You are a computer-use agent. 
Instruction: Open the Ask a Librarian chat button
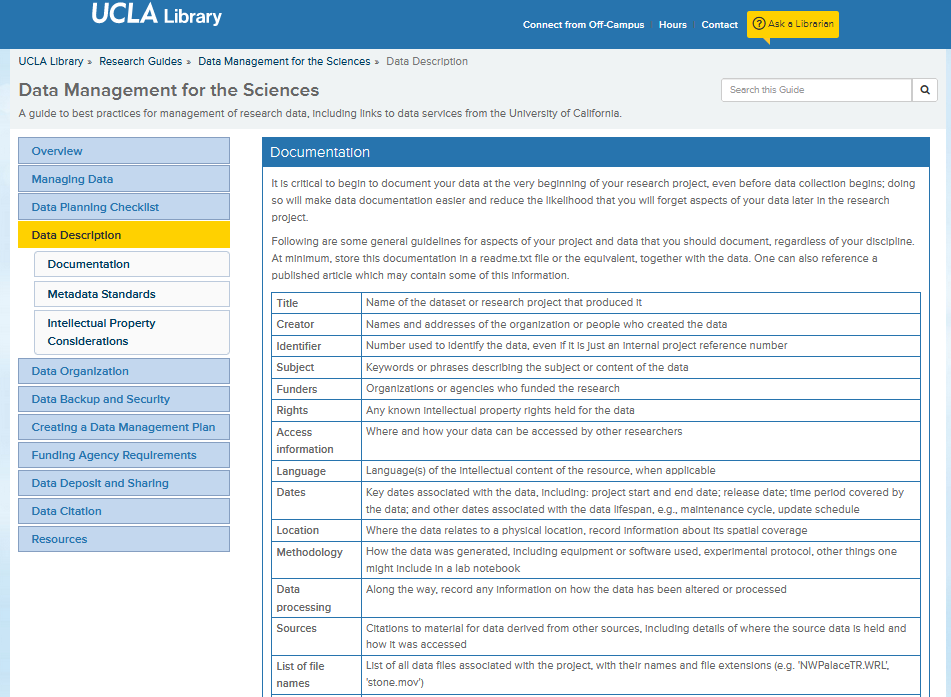click(793, 24)
